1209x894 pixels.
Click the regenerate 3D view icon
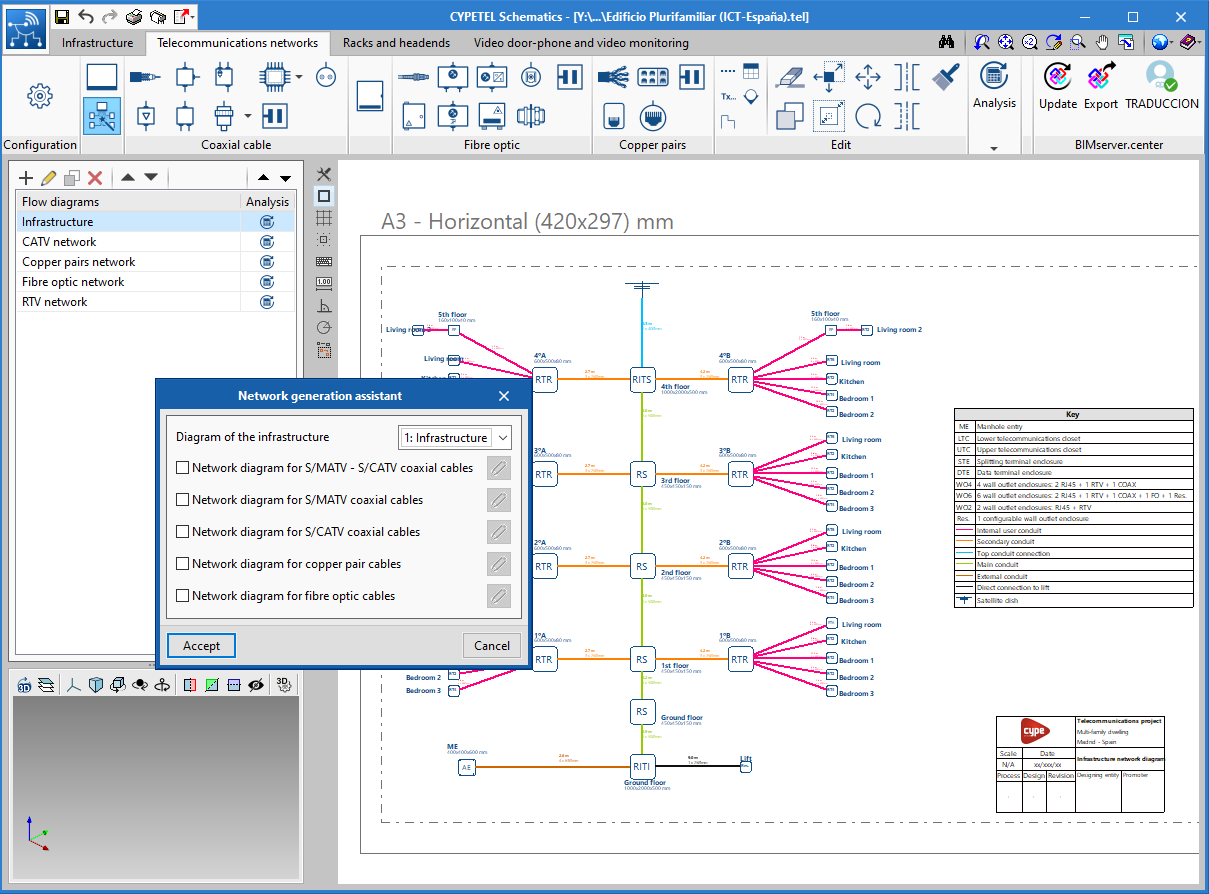[24, 685]
